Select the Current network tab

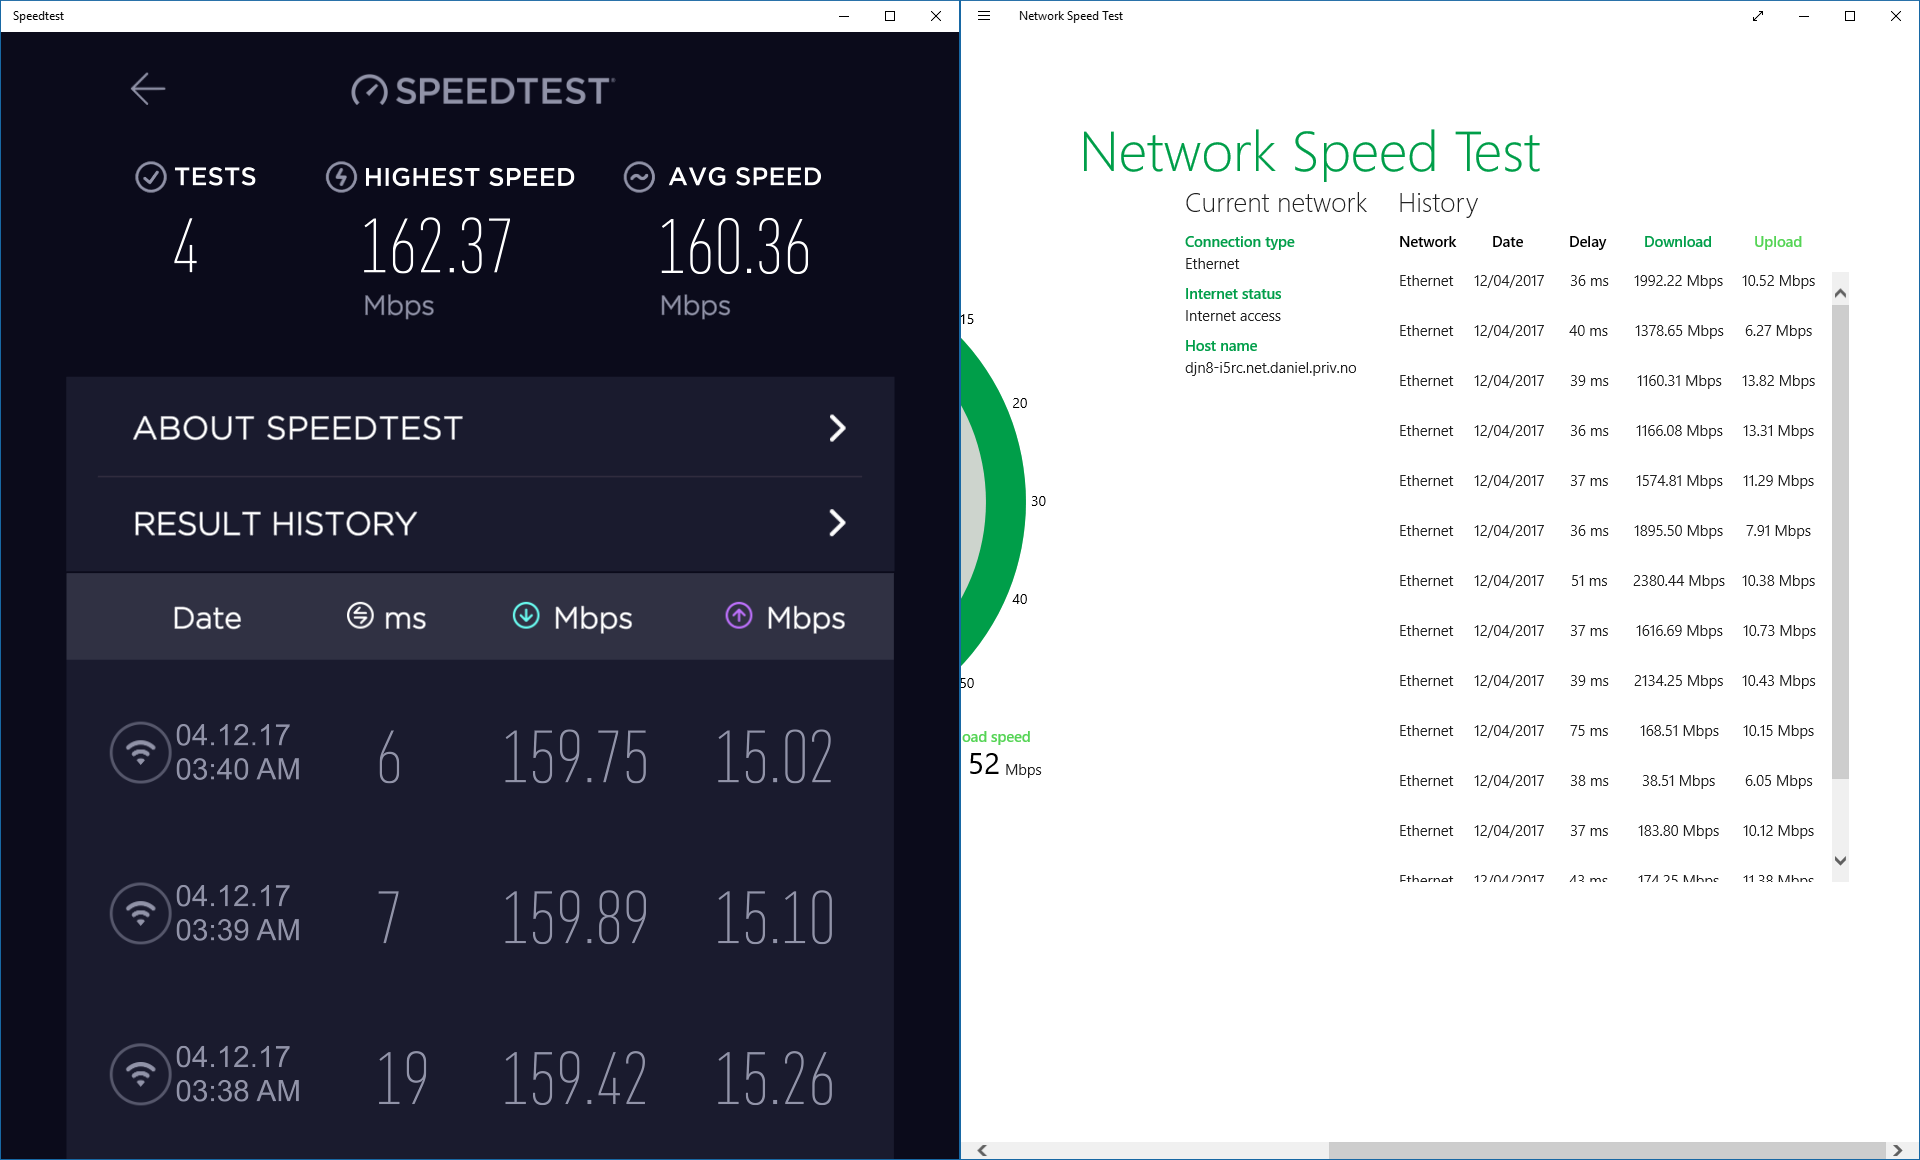[x=1274, y=202]
